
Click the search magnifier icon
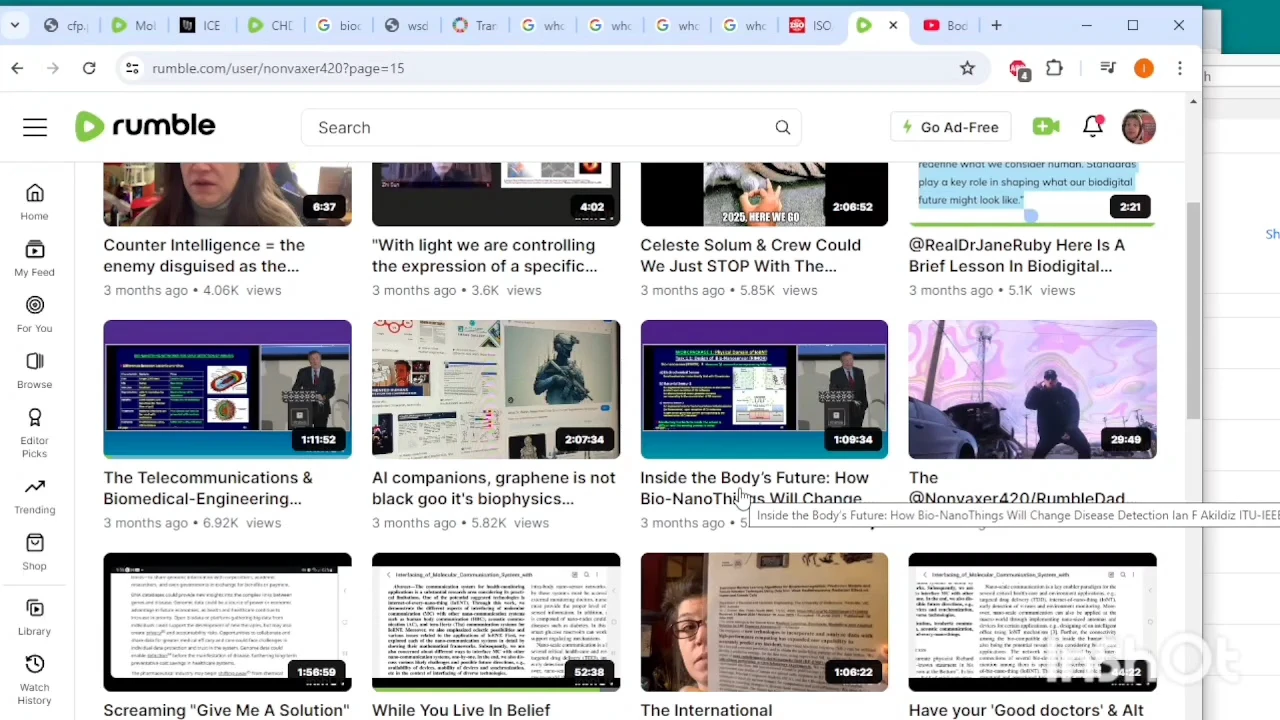(x=783, y=127)
